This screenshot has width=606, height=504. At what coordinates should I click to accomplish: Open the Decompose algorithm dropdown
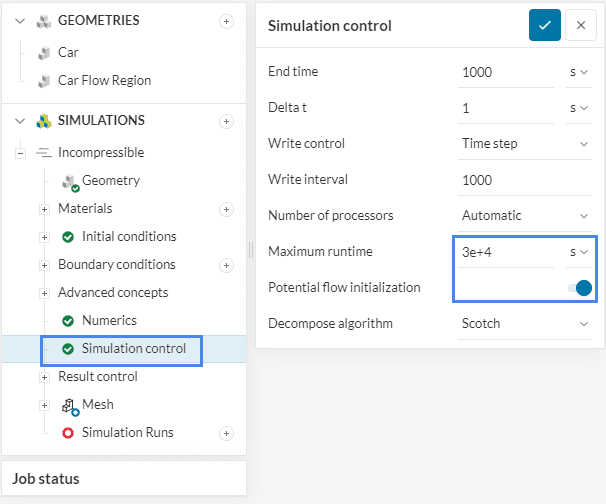coord(525,324)
